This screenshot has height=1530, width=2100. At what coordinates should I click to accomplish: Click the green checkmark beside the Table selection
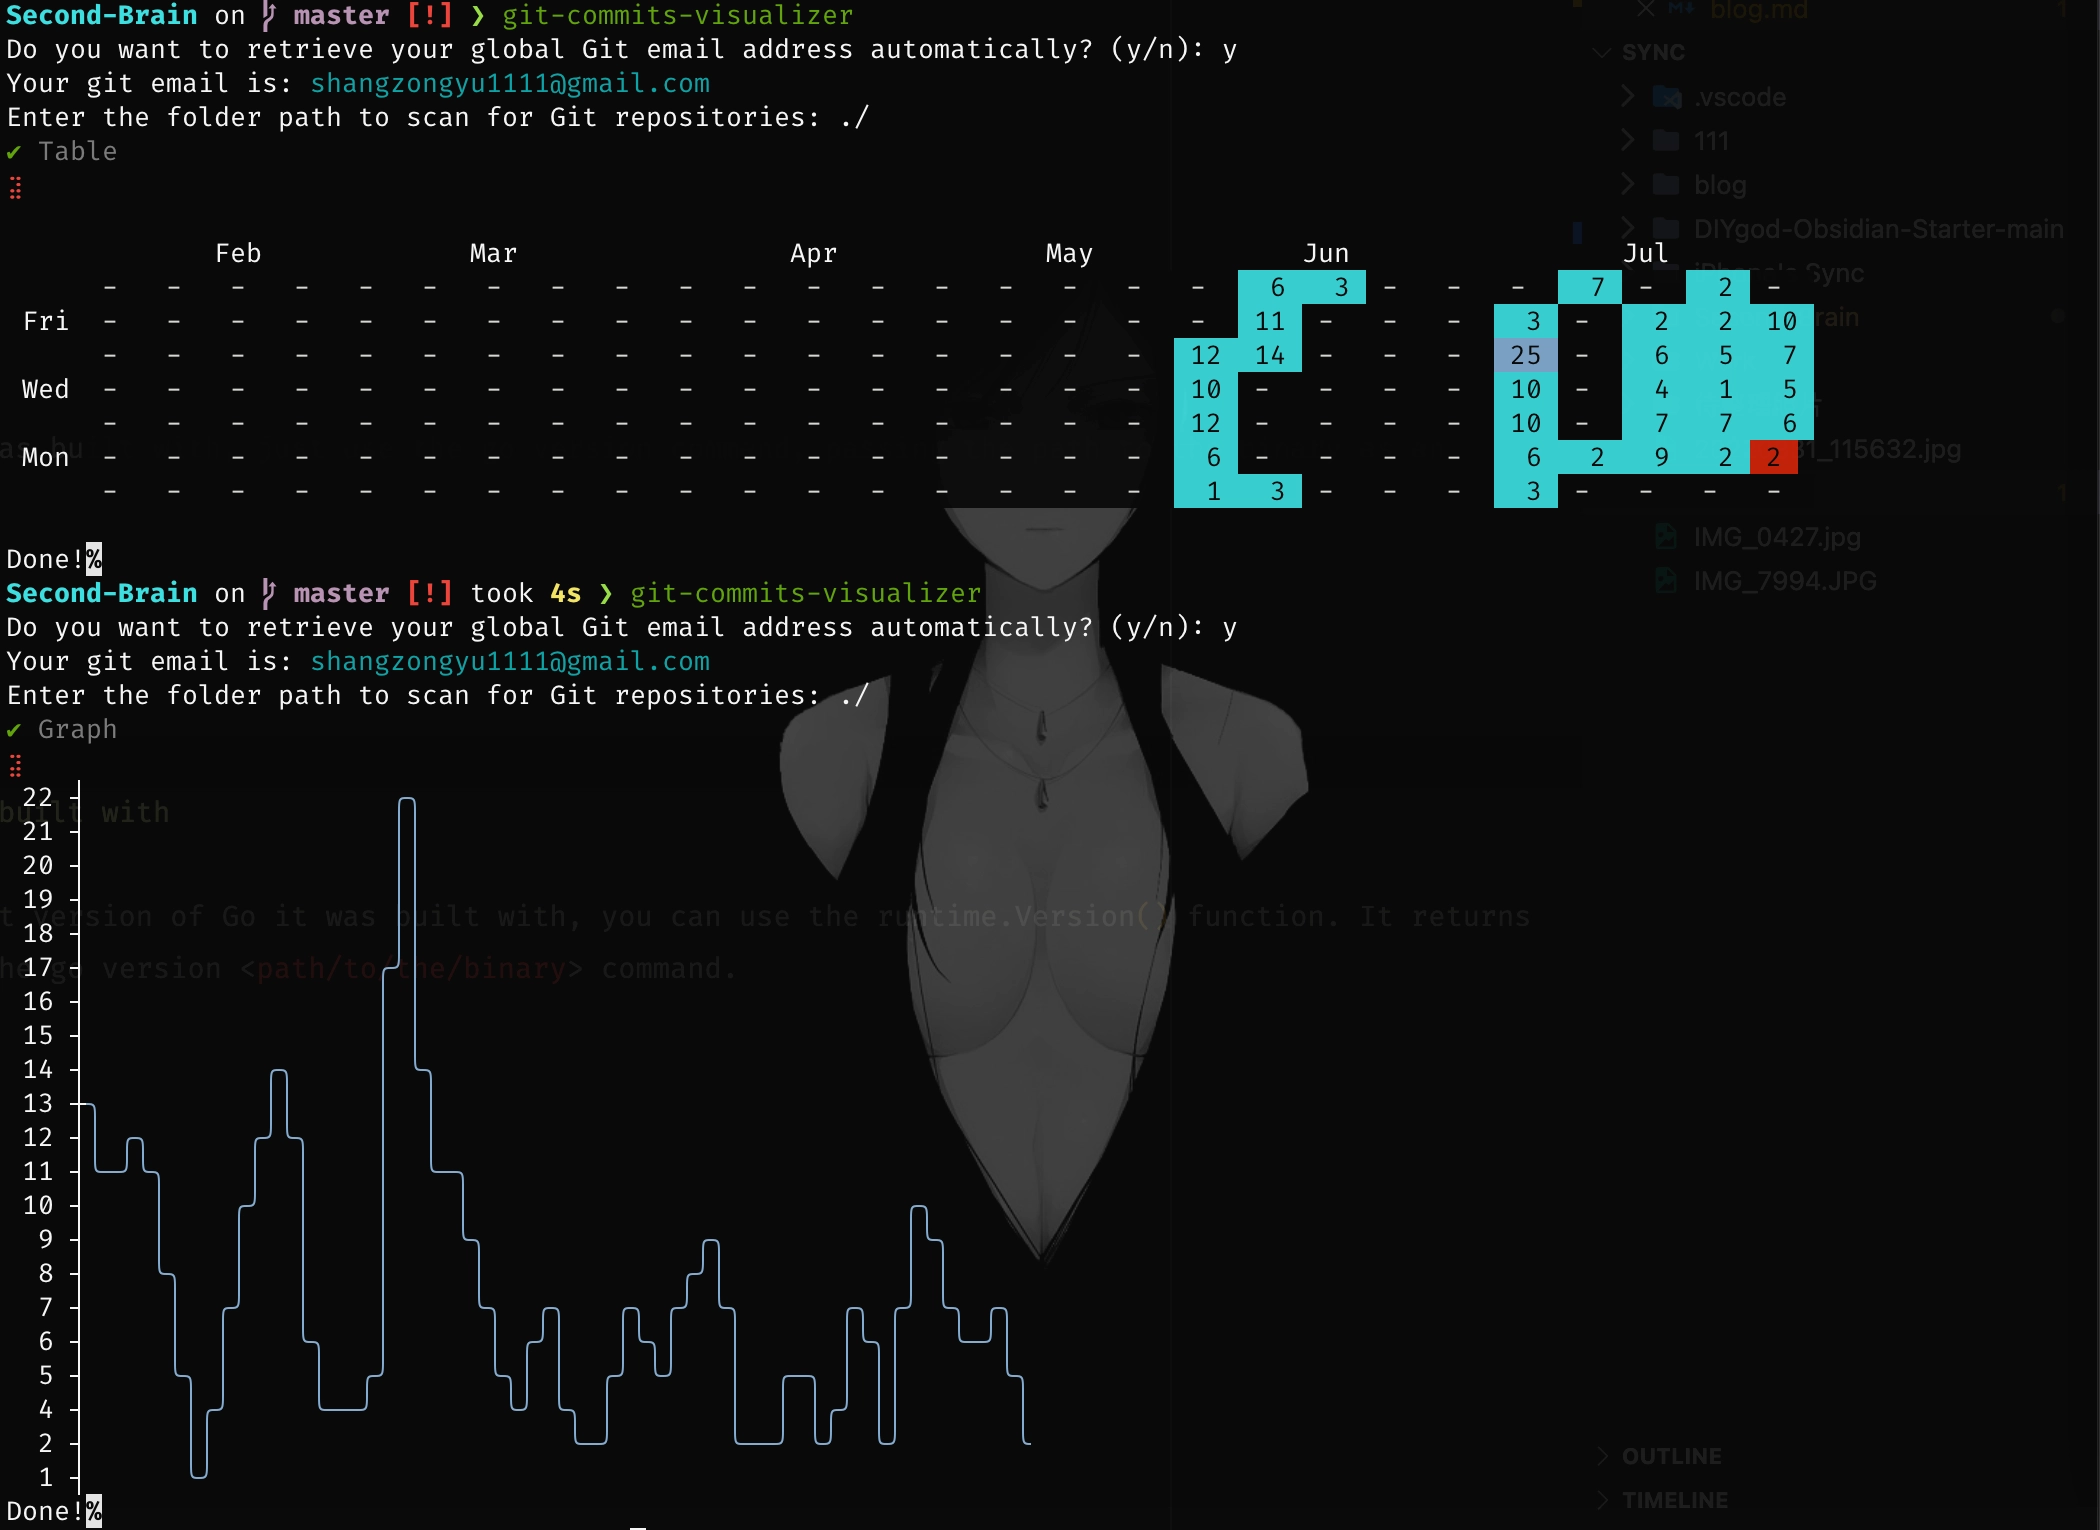(14, 152)
